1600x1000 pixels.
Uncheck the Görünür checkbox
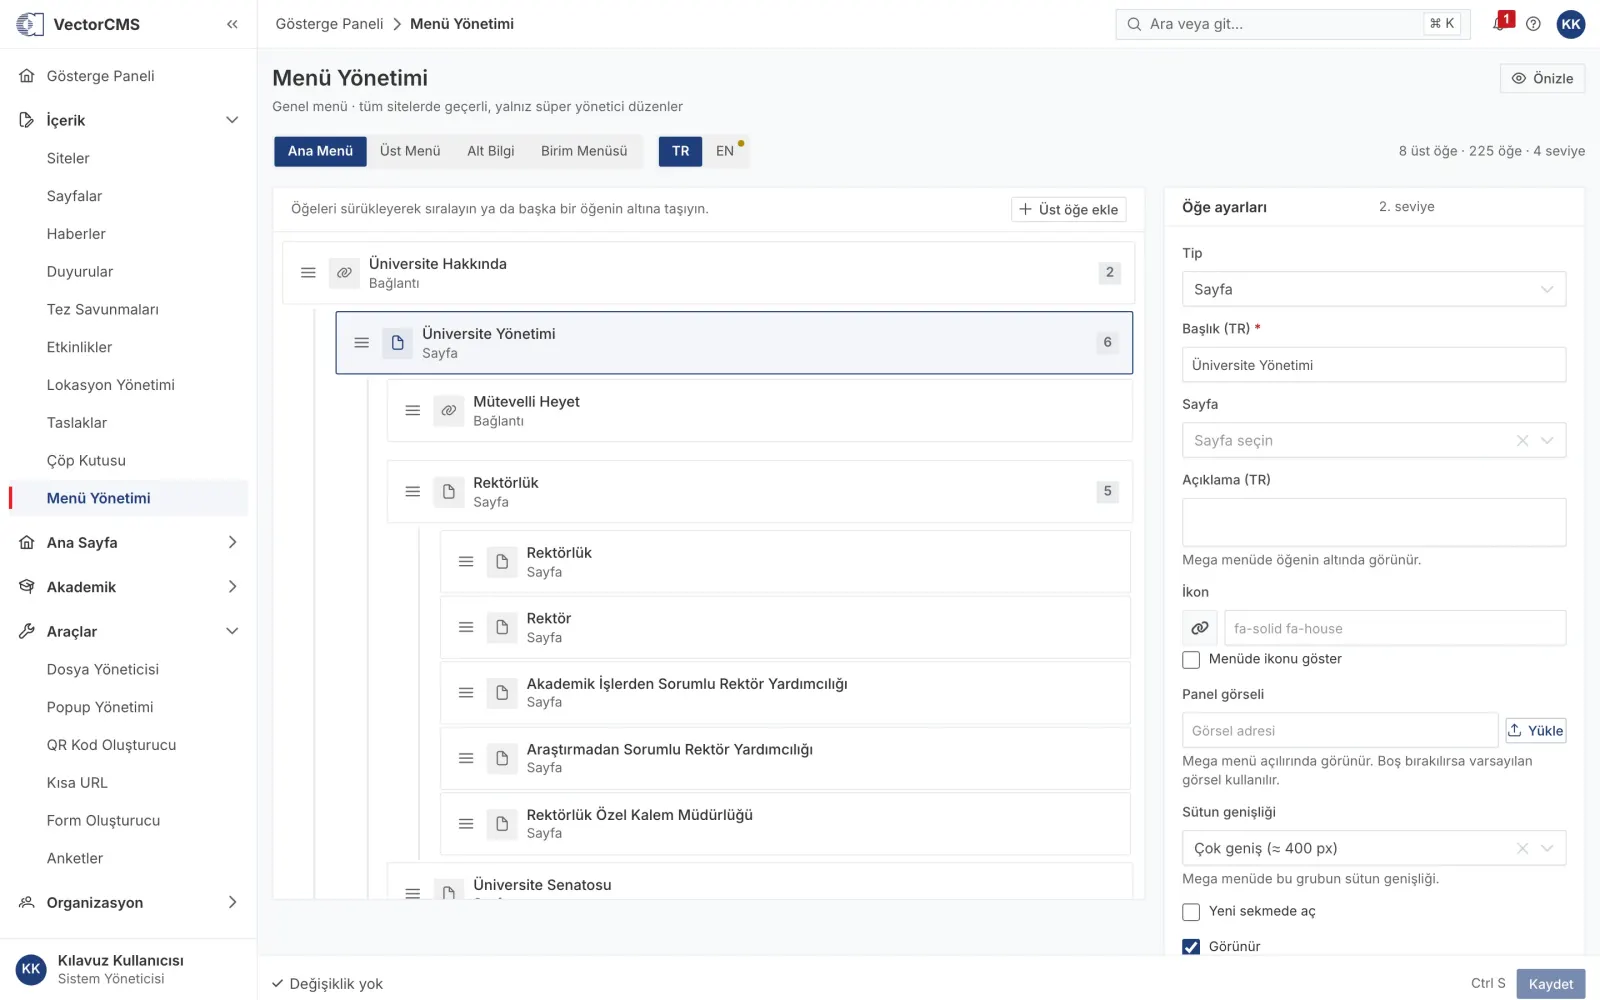[1191, 947]
